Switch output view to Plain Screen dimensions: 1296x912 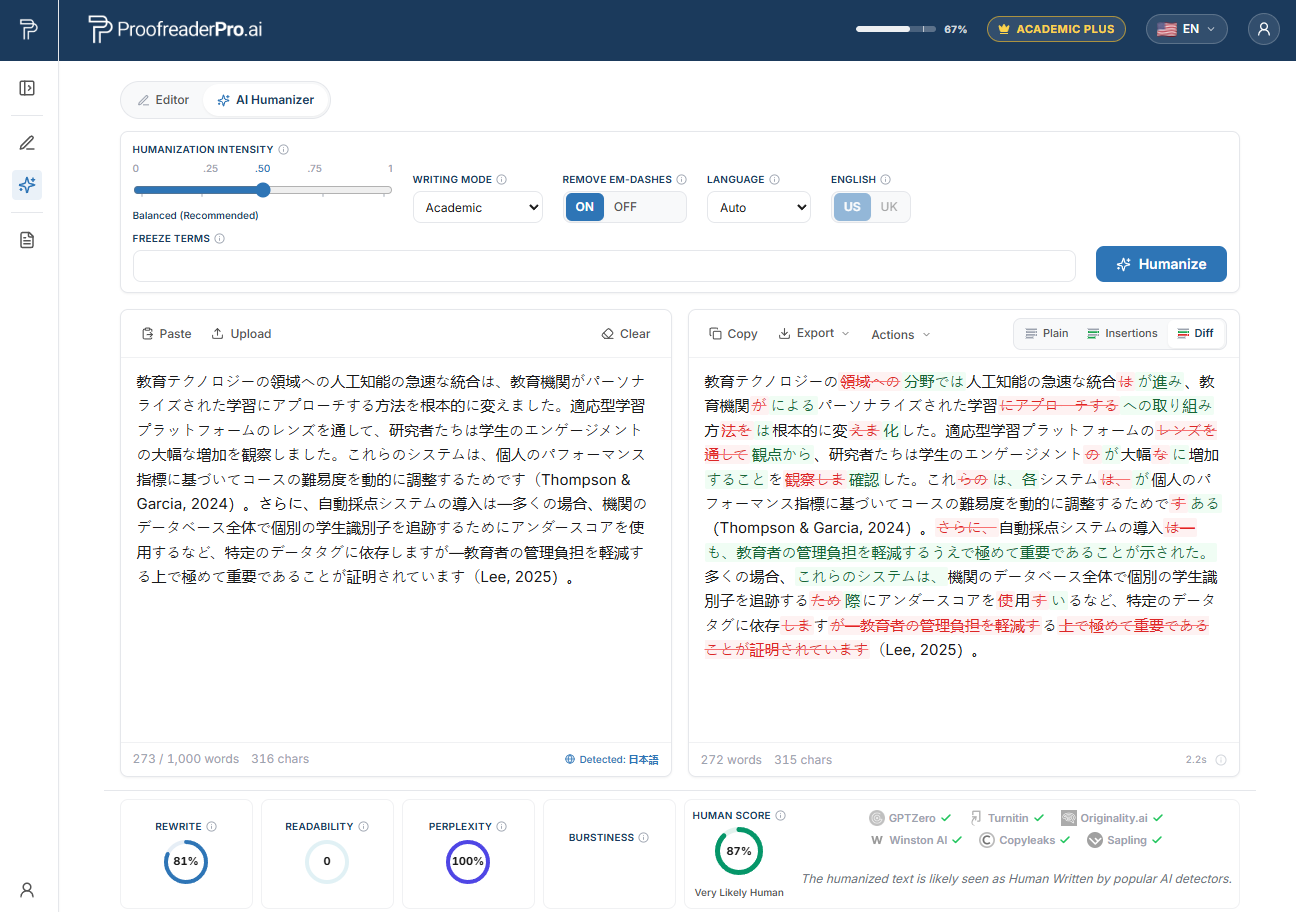(x=1047, y=334)
